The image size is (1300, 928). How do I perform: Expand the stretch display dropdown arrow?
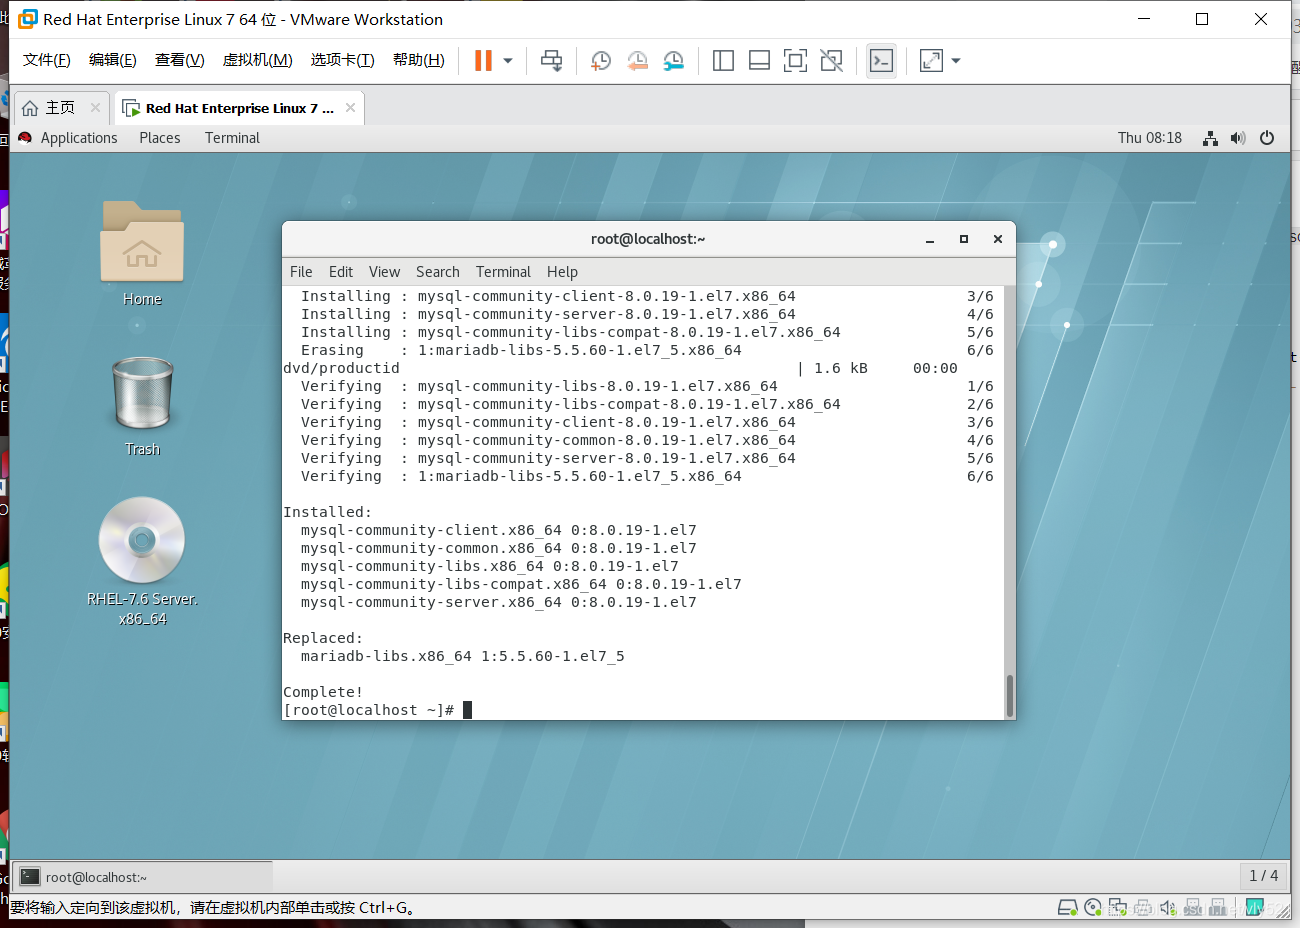tap(956, 61)
